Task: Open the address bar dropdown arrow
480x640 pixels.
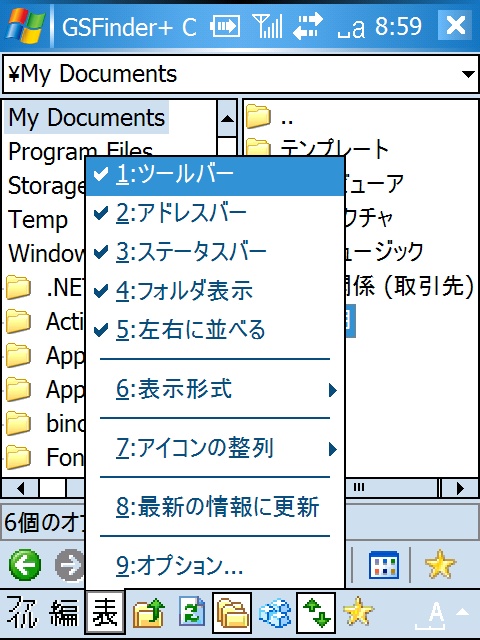Action: [468, 74]
